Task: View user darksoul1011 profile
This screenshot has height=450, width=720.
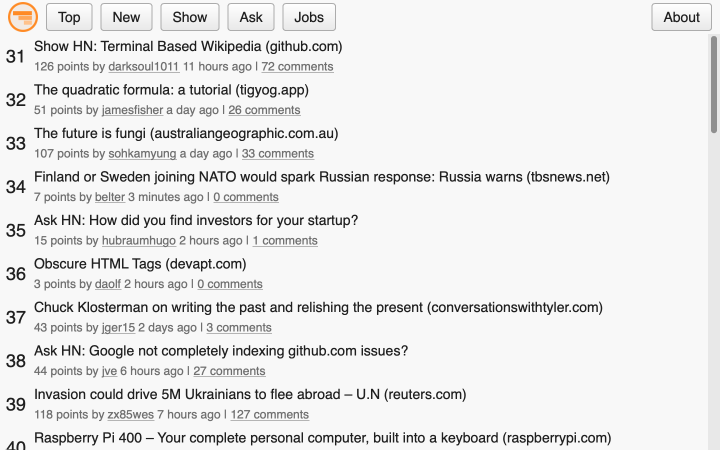Action: click(144, 67)
